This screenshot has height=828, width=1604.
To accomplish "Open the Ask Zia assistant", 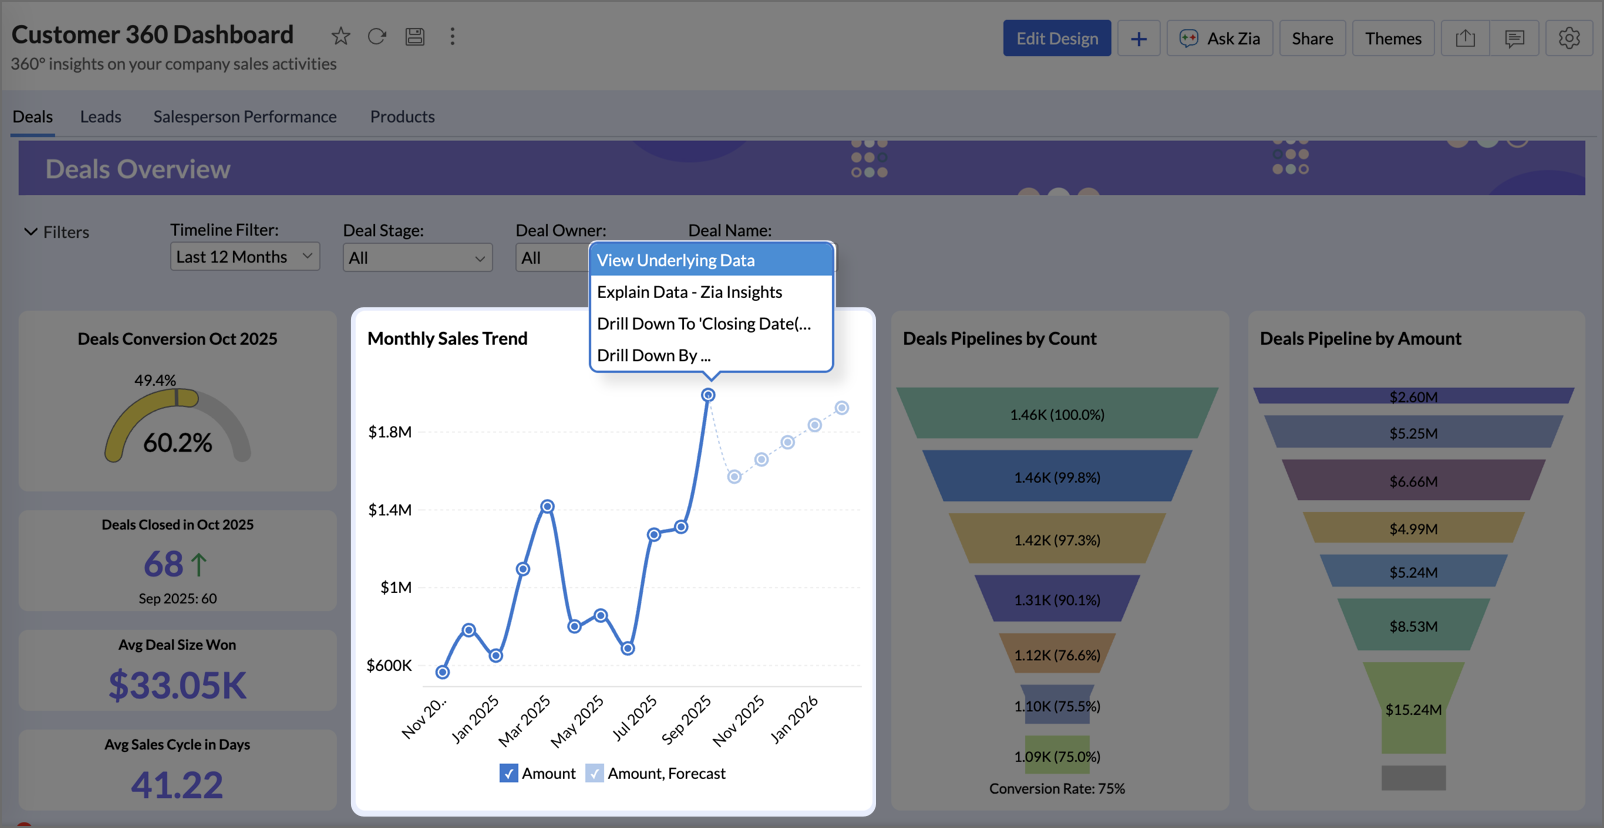I will pos(1219,39).
